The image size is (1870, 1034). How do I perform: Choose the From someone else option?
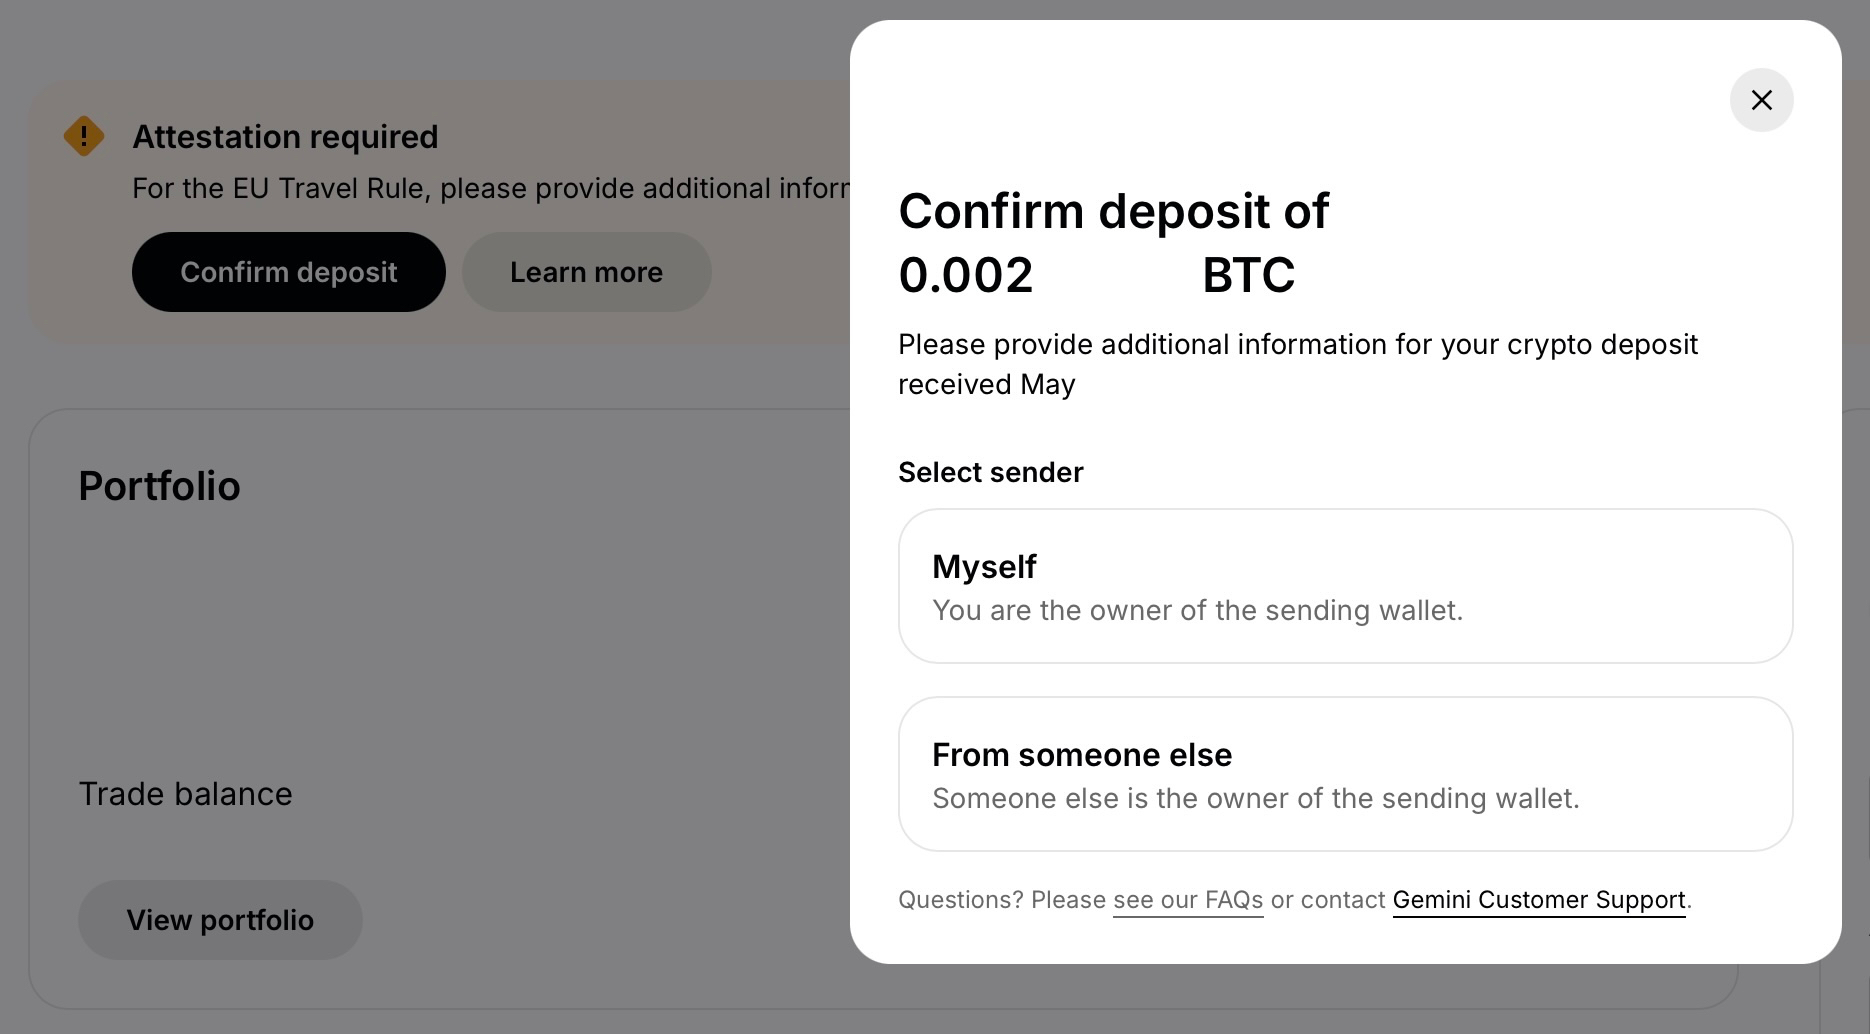1345,774
